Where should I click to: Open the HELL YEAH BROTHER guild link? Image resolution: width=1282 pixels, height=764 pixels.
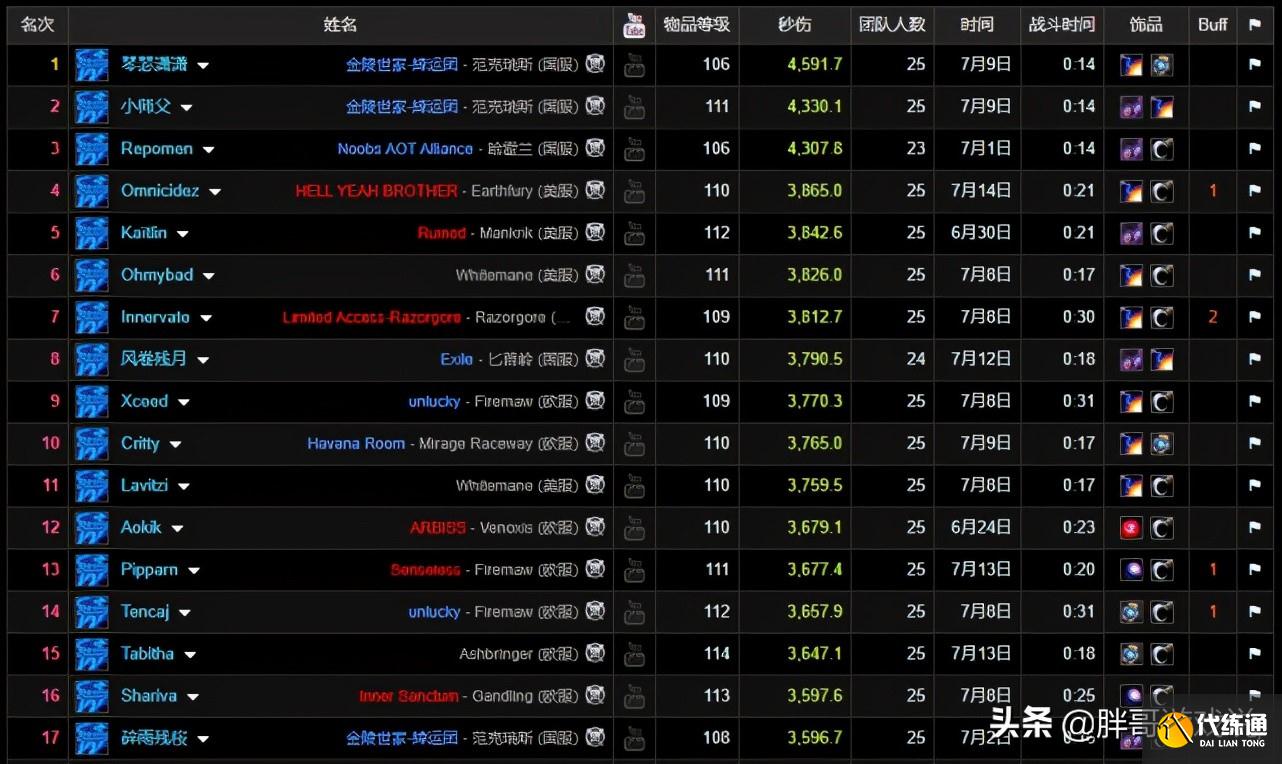tap(376, 191)
